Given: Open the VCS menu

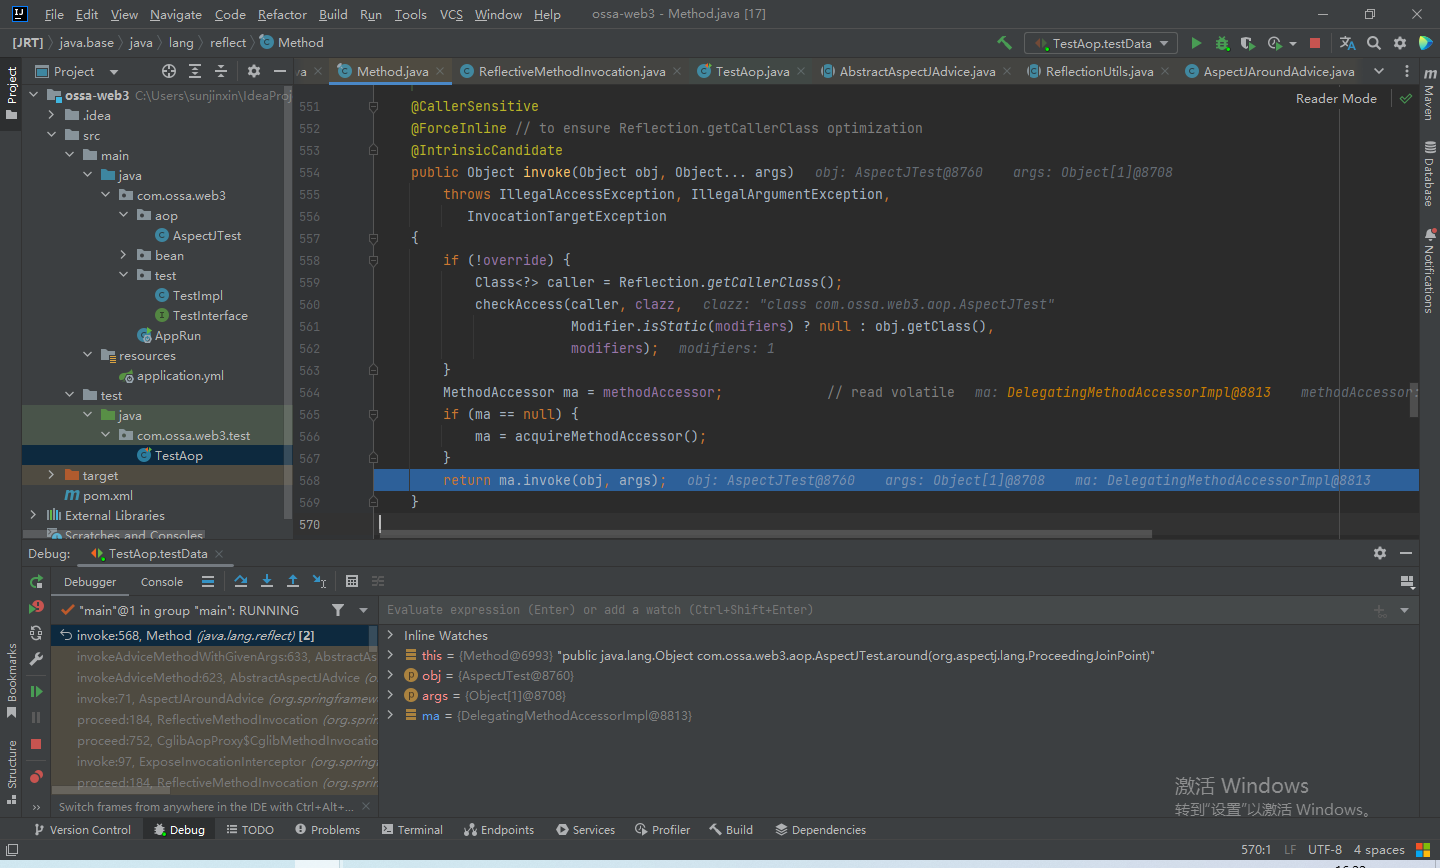Looking at the screenshot, I should click(451, 14).
